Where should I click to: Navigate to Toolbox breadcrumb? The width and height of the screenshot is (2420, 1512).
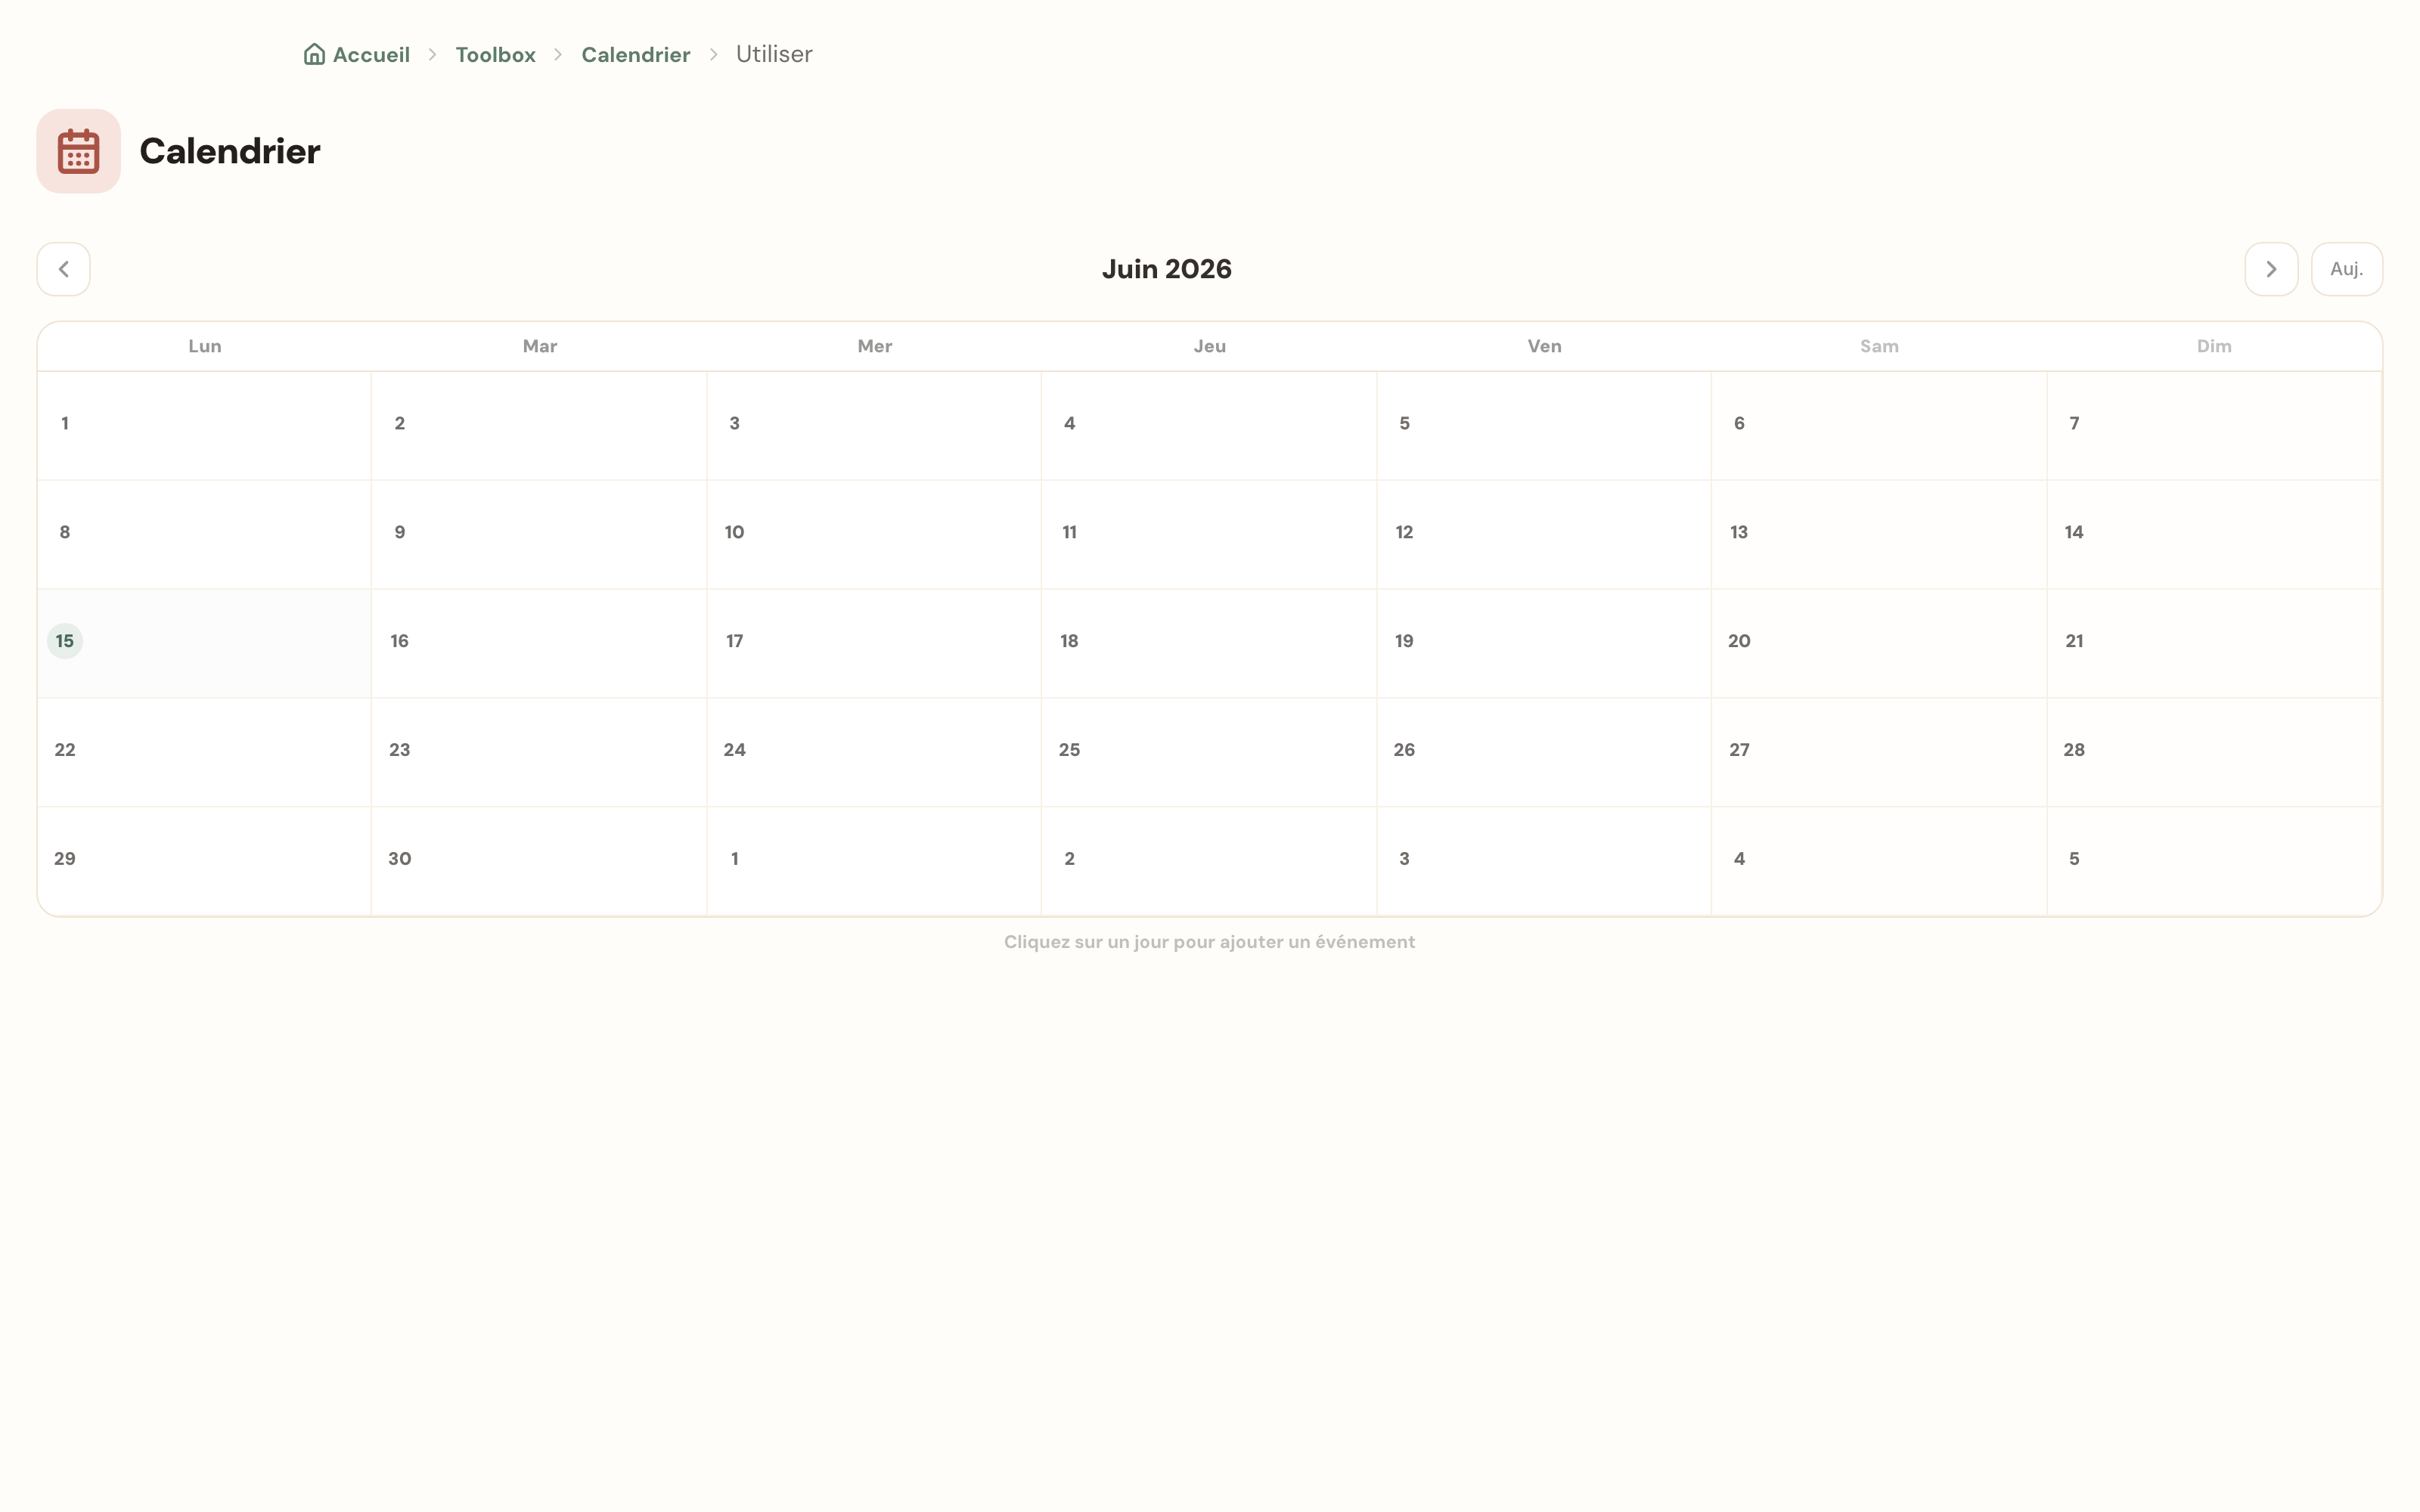[495, 55]
